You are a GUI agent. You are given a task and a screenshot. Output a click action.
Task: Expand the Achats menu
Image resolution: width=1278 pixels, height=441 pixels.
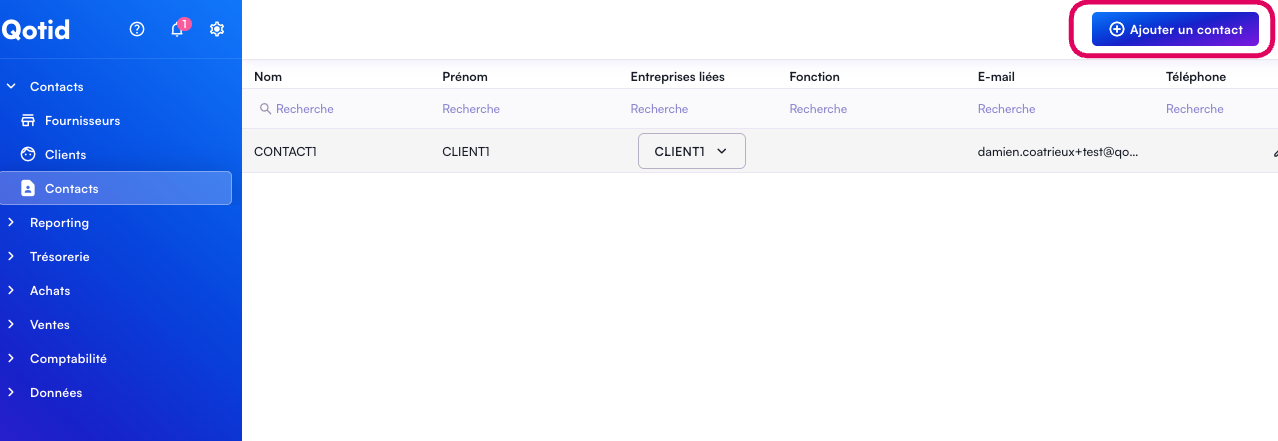[50, 291]
